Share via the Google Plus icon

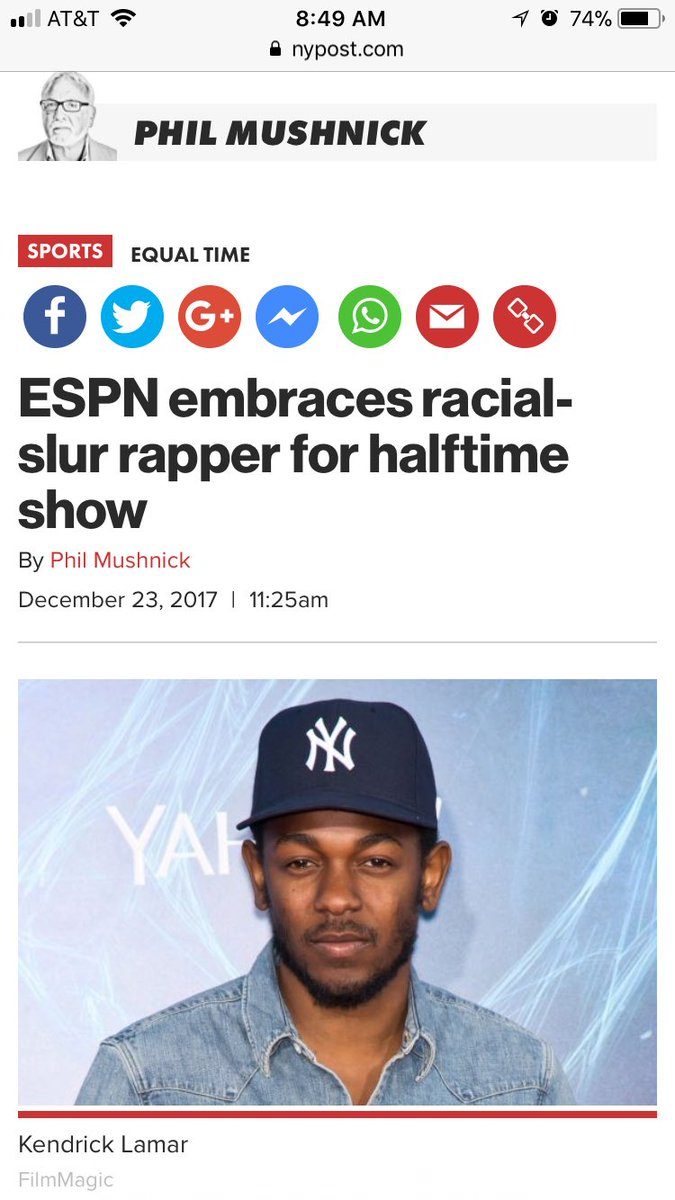tap(210, 317)
